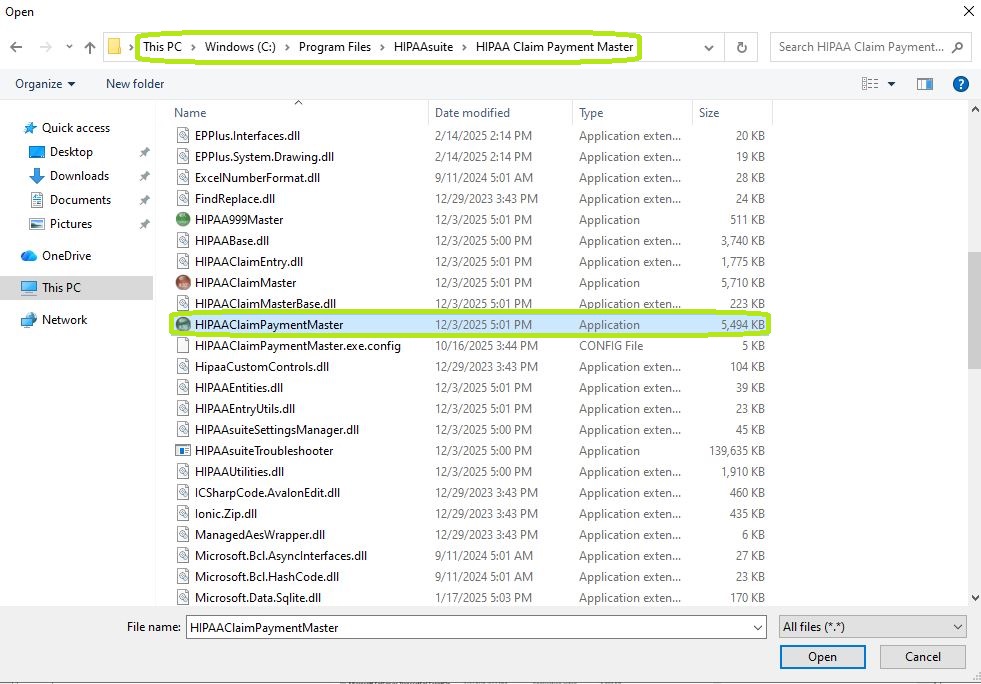Viewport: 981px width, 684px height.
Task: Click the EPPlus.Interfaces.dll file icon
Action: 183,136
